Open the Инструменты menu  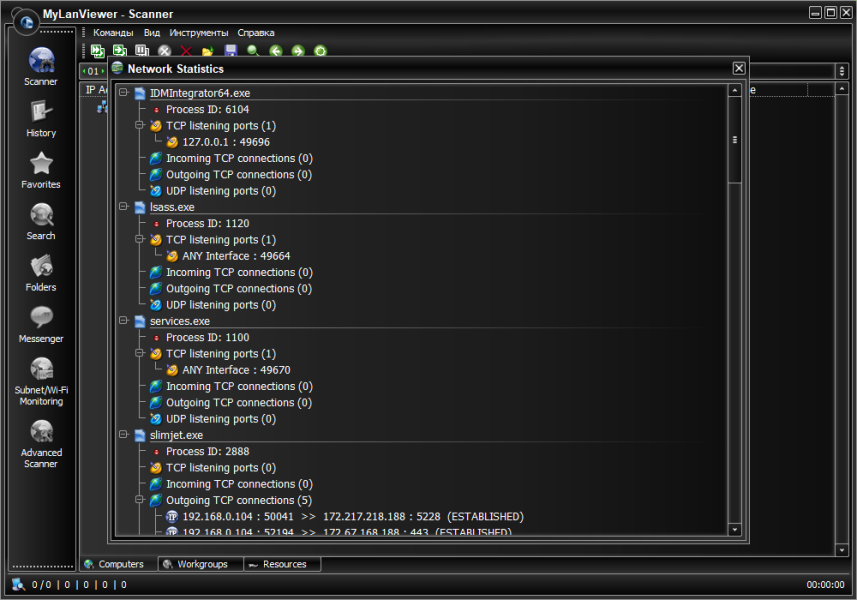click(198, 33)
